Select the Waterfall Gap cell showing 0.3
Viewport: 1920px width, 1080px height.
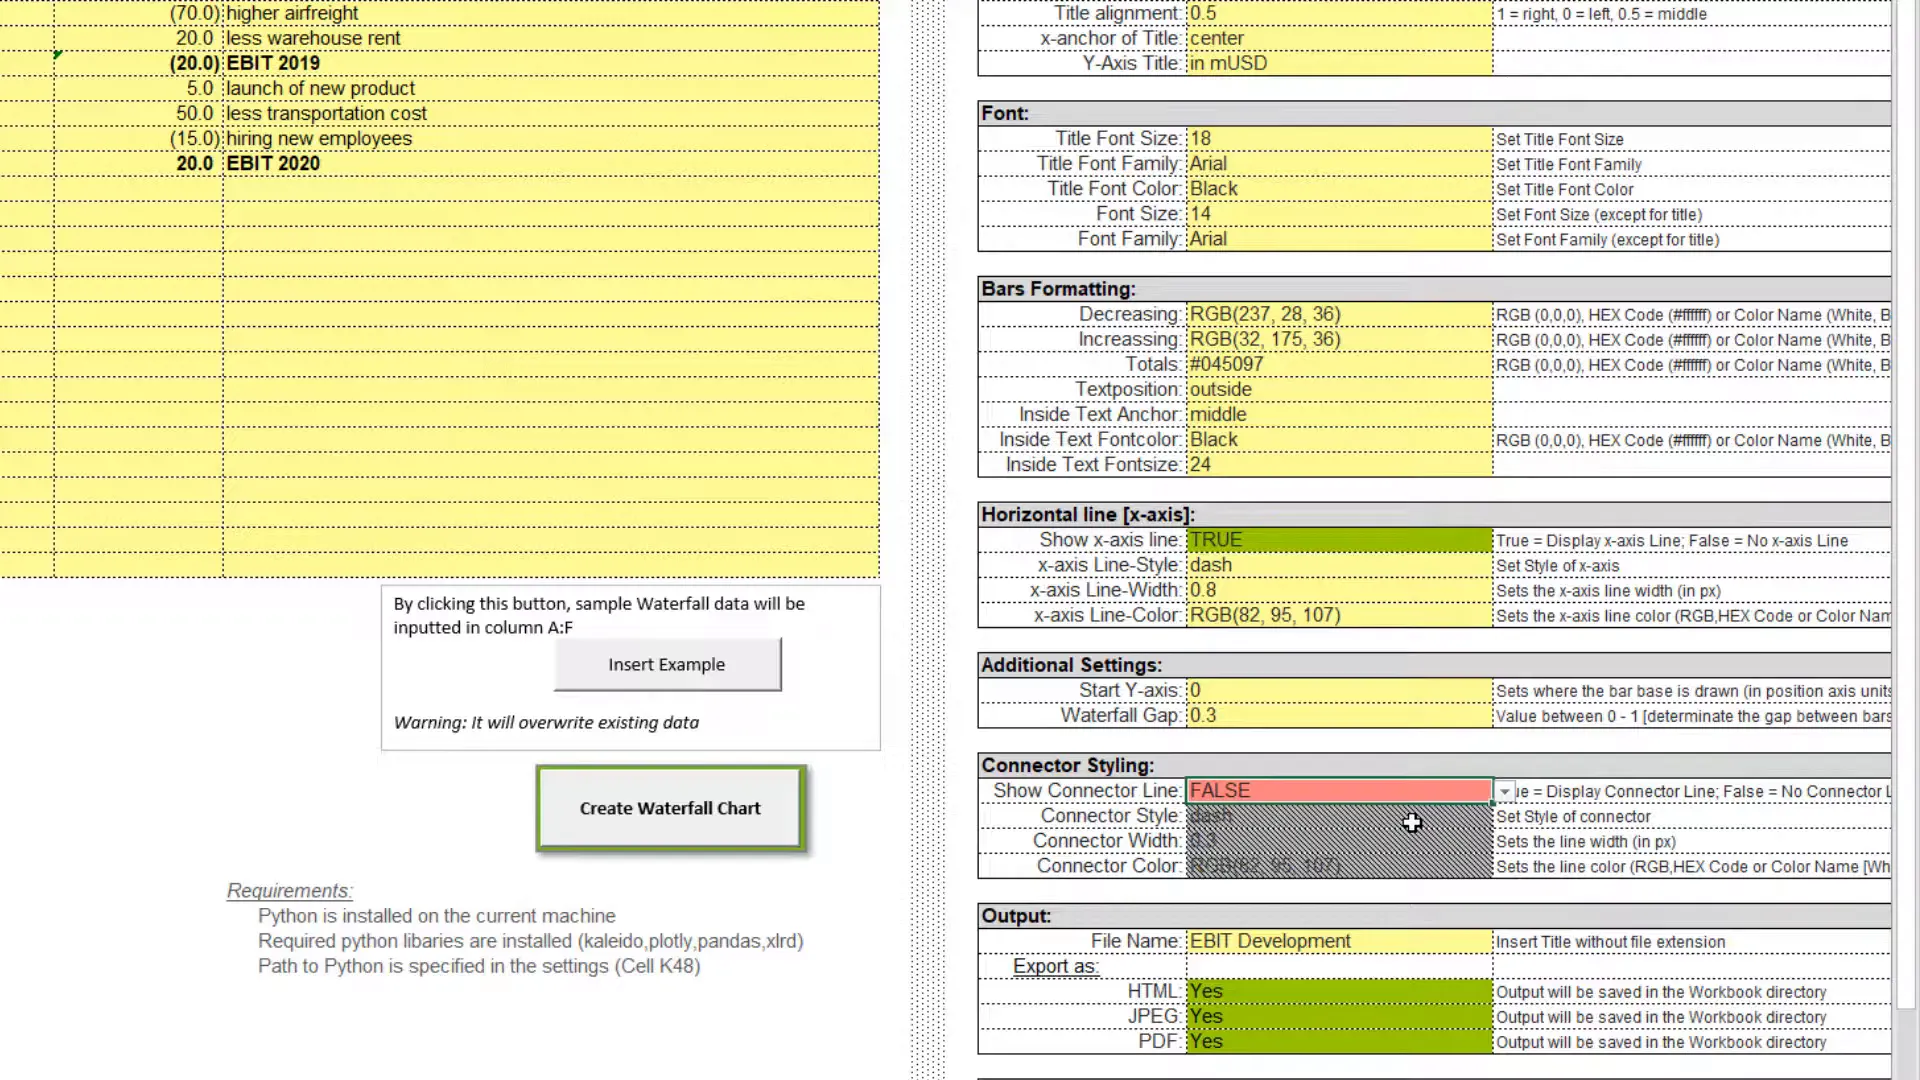pos(1337,715)
